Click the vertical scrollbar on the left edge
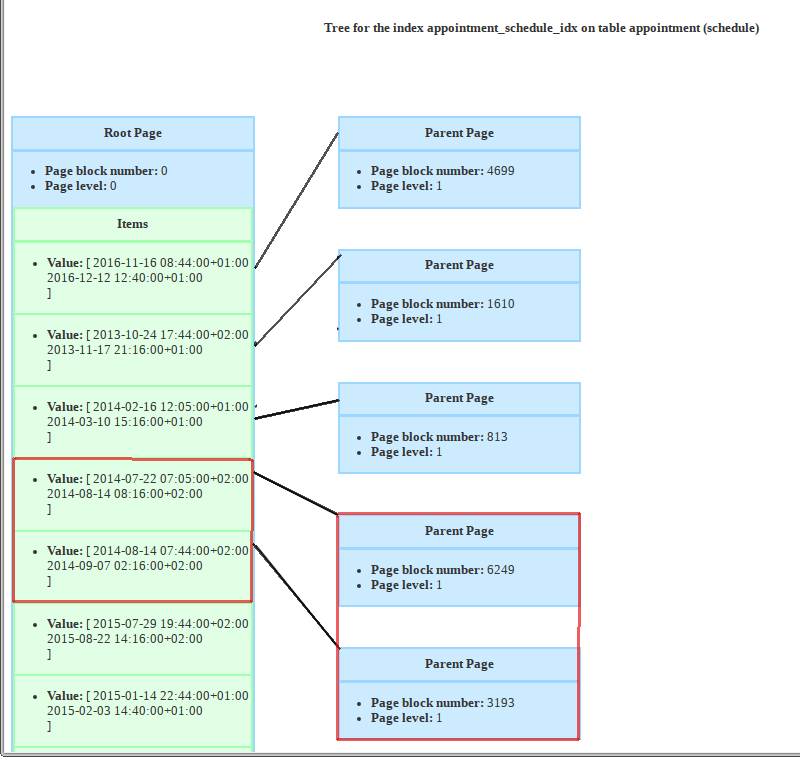The width and height of the screenshot is (800, 757). 4,380
